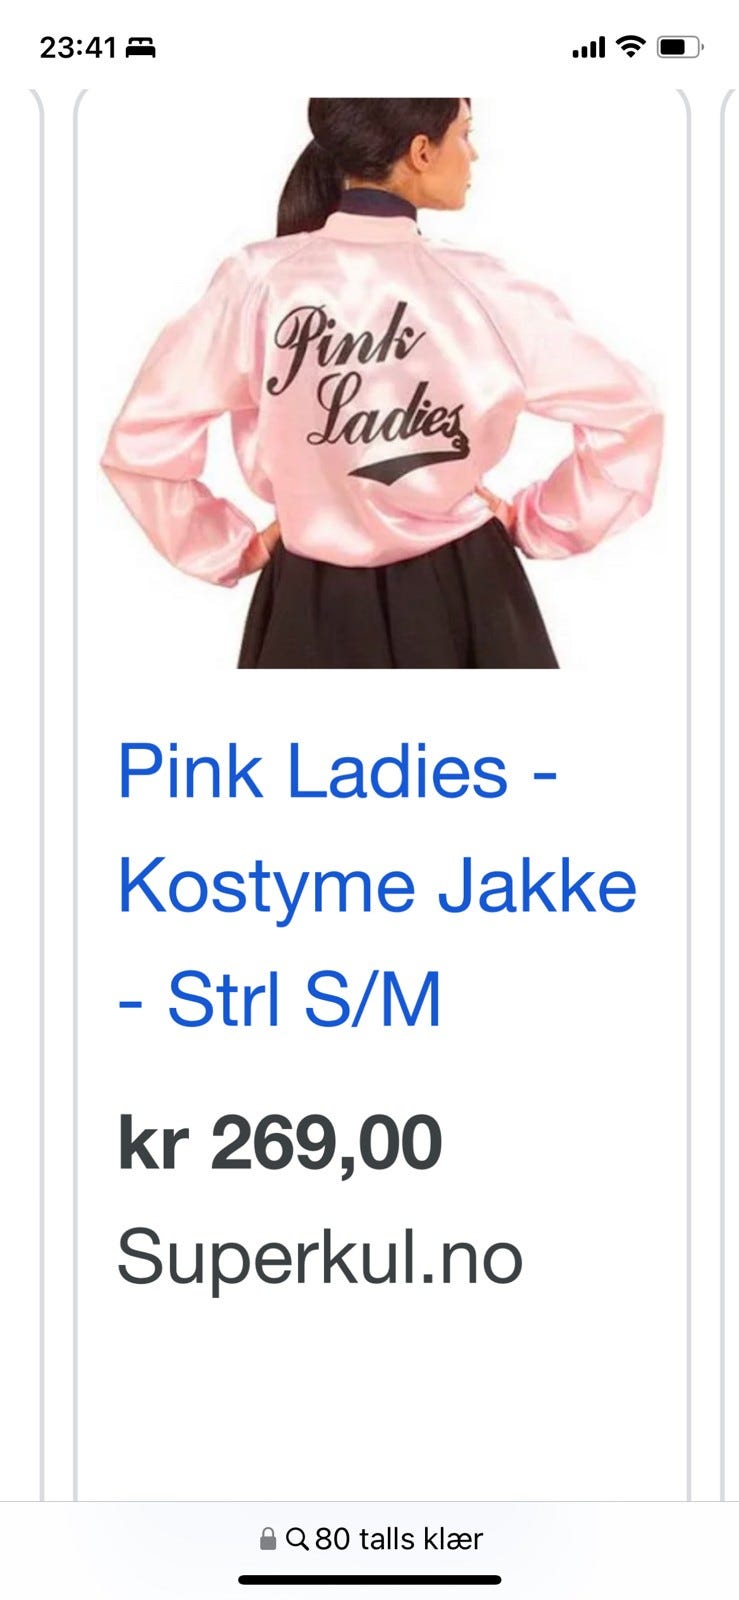Tap the black home indicator bar

pos(369,1580)
